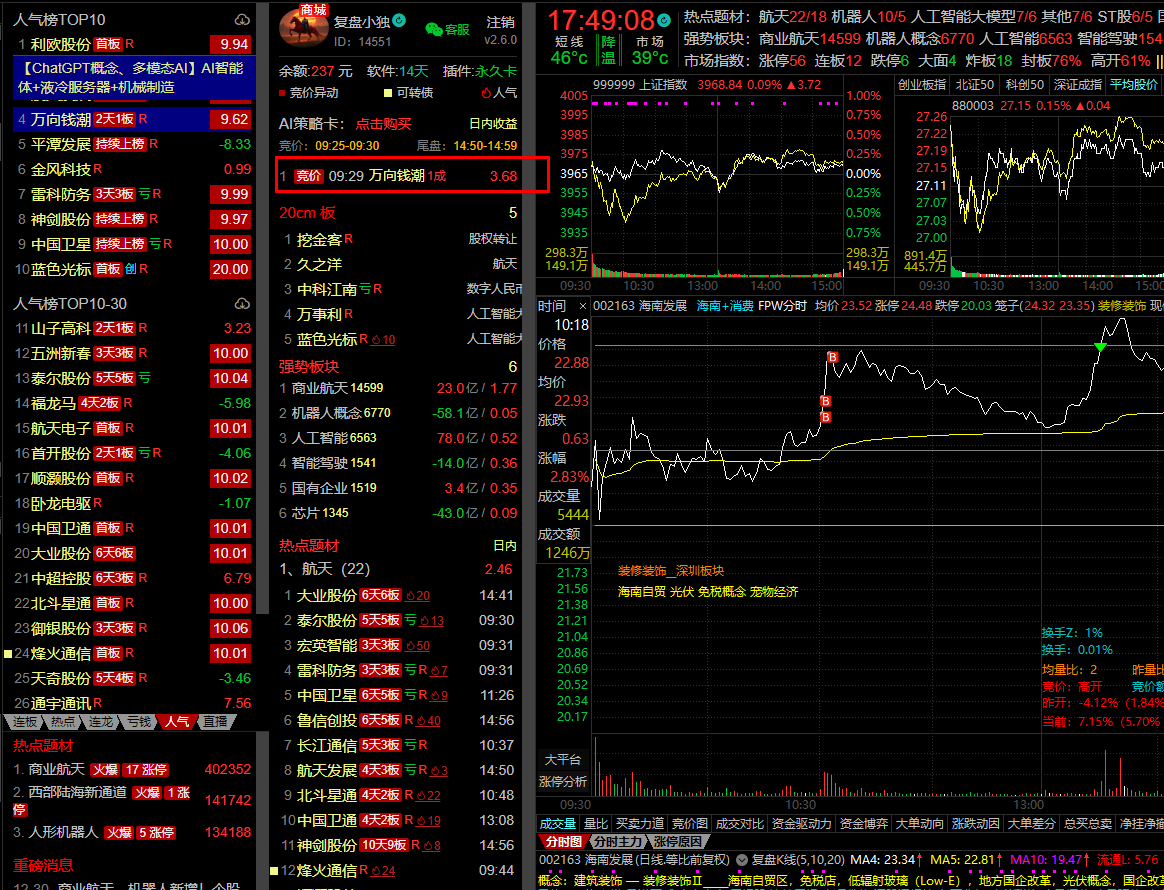Click the 点击购买 link
This screenshot has width=1164, height=890.
tap(383, 124)
